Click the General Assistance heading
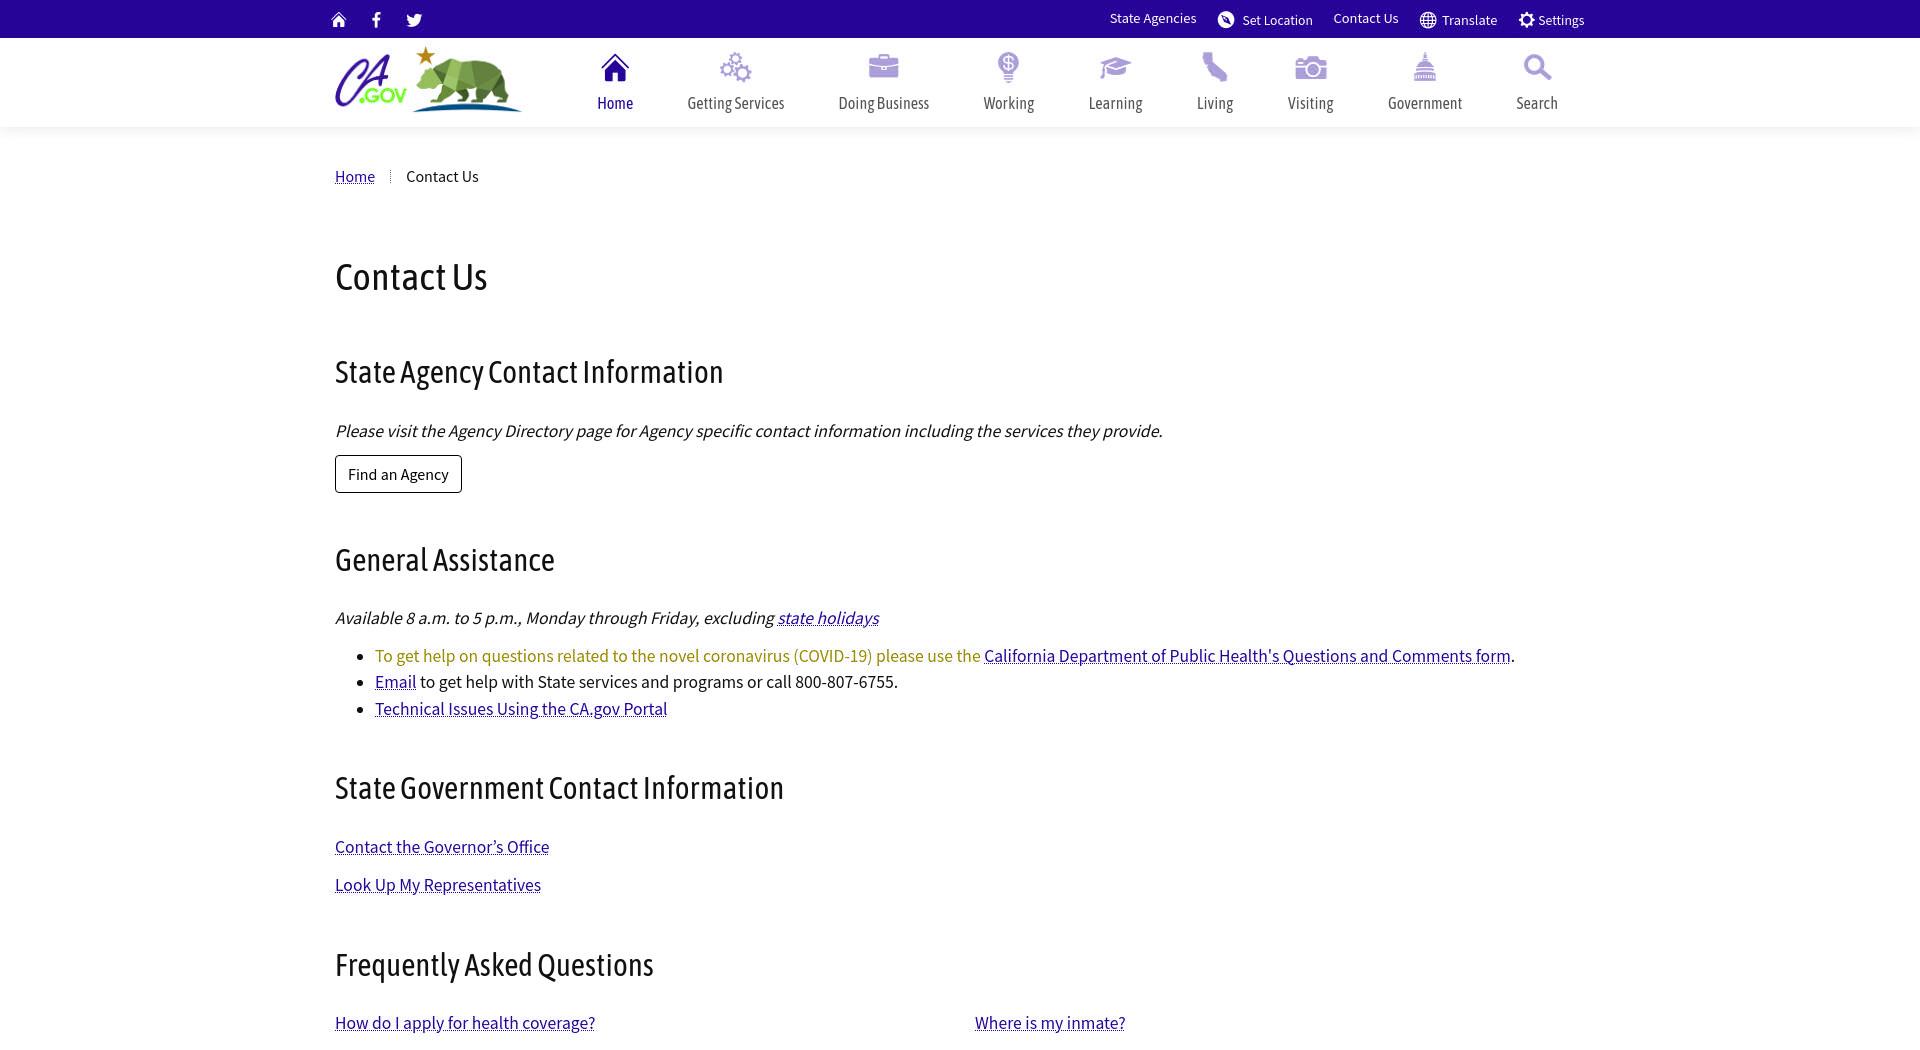Viewport: 1920px width, 1050px height. pyautogui.click(x=445, y=560)
